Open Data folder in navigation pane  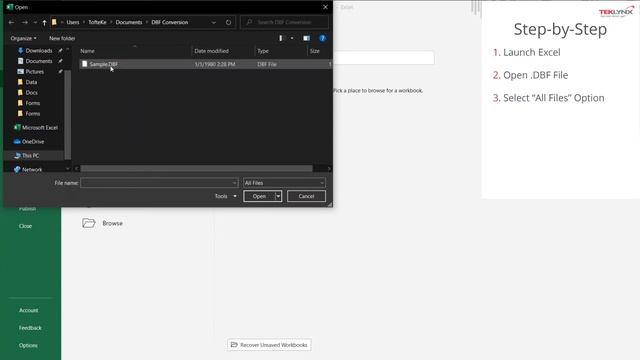point(31,82)
